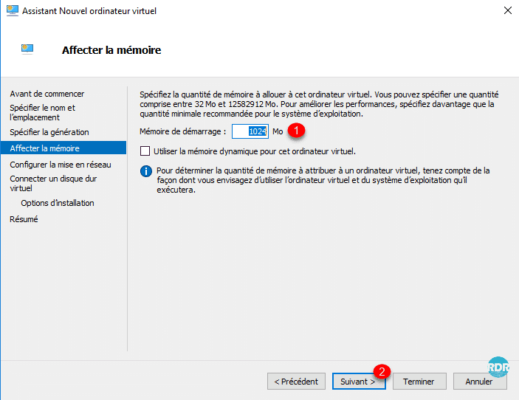The image size is (519, 400).
Task: Click the info text starting Pour déterminer
Action: (x=323, y=180)
